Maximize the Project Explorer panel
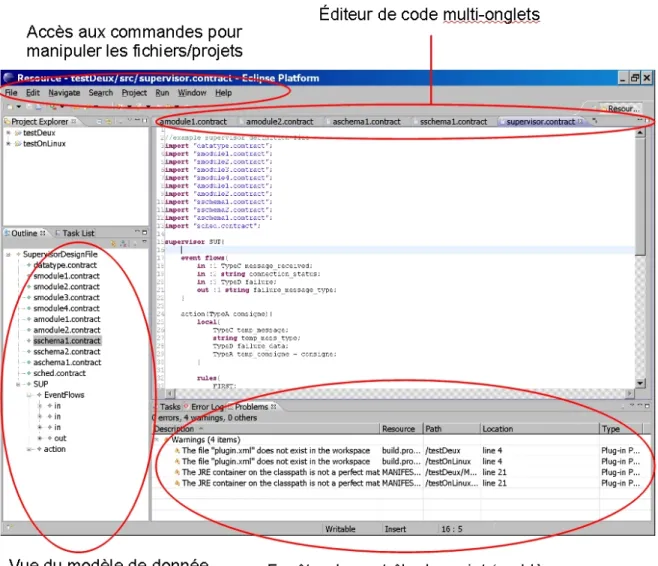 pyautogui.click(x=144, y=120)
